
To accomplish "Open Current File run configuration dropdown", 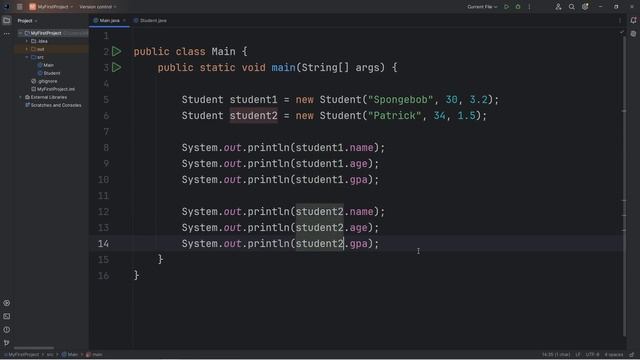I will tap(482, 7).
